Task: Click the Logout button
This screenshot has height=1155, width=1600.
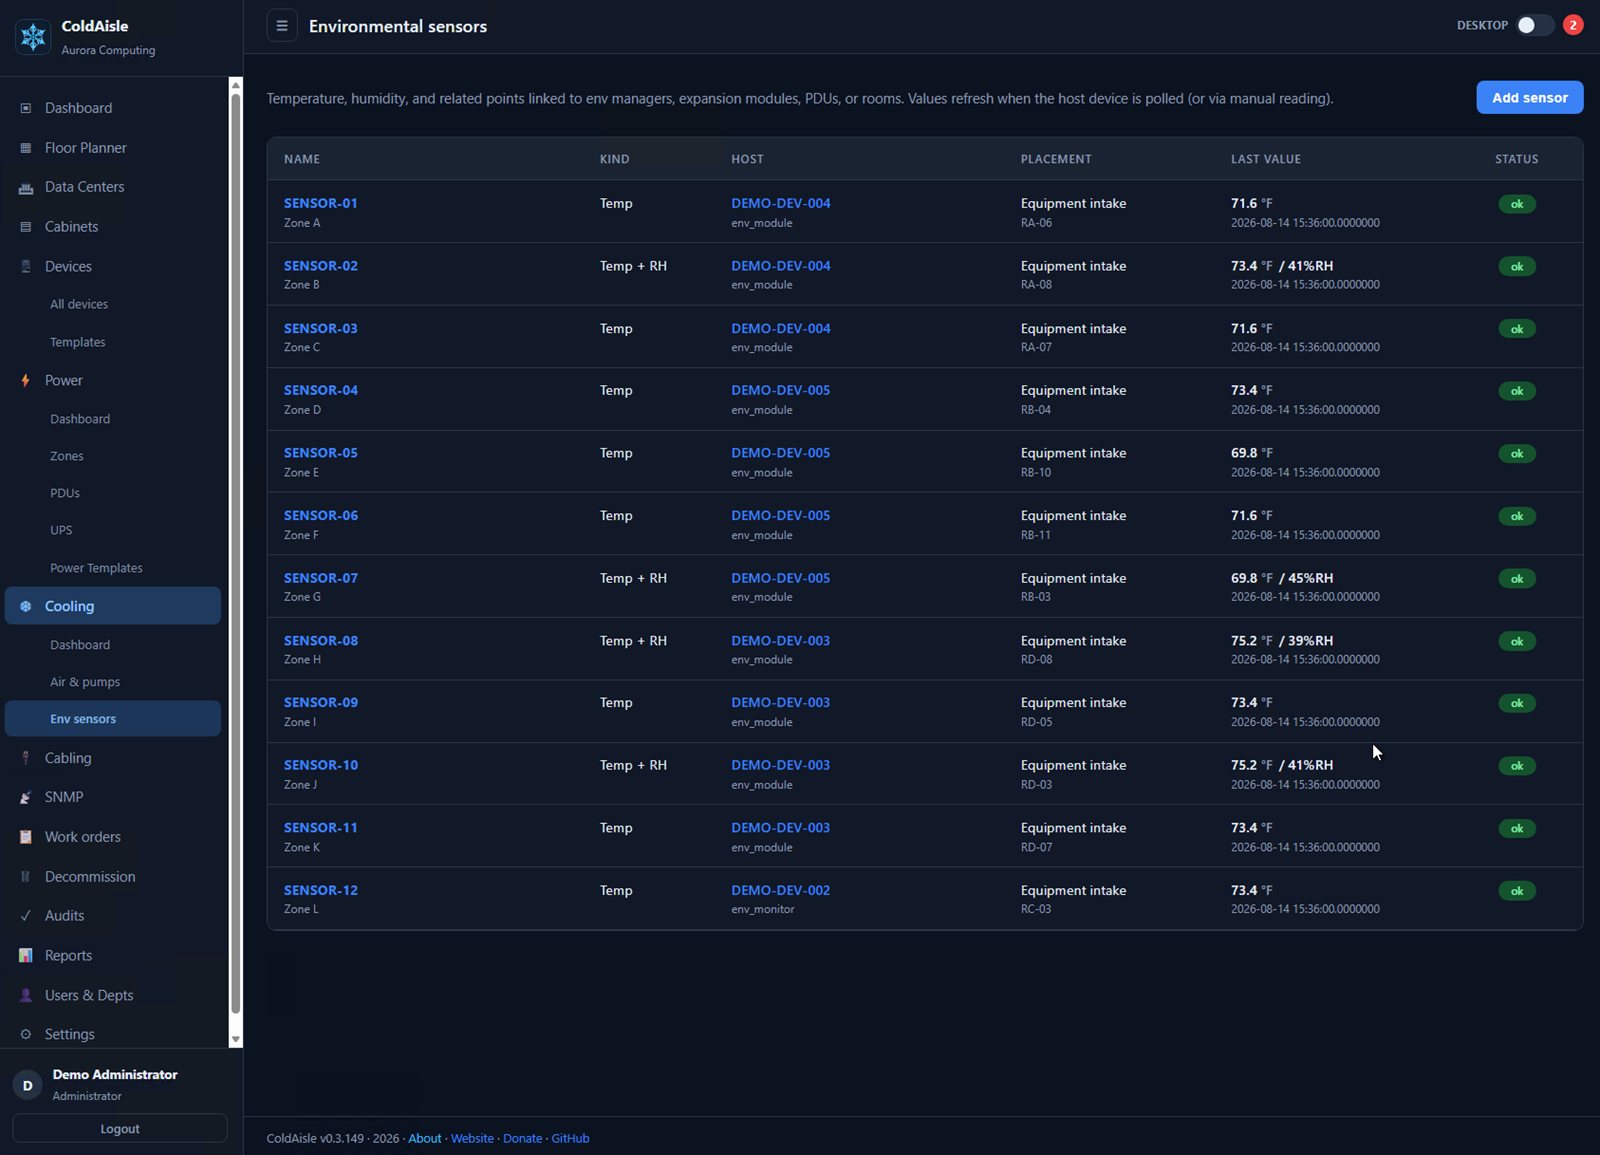Action: pos(120,1128)
